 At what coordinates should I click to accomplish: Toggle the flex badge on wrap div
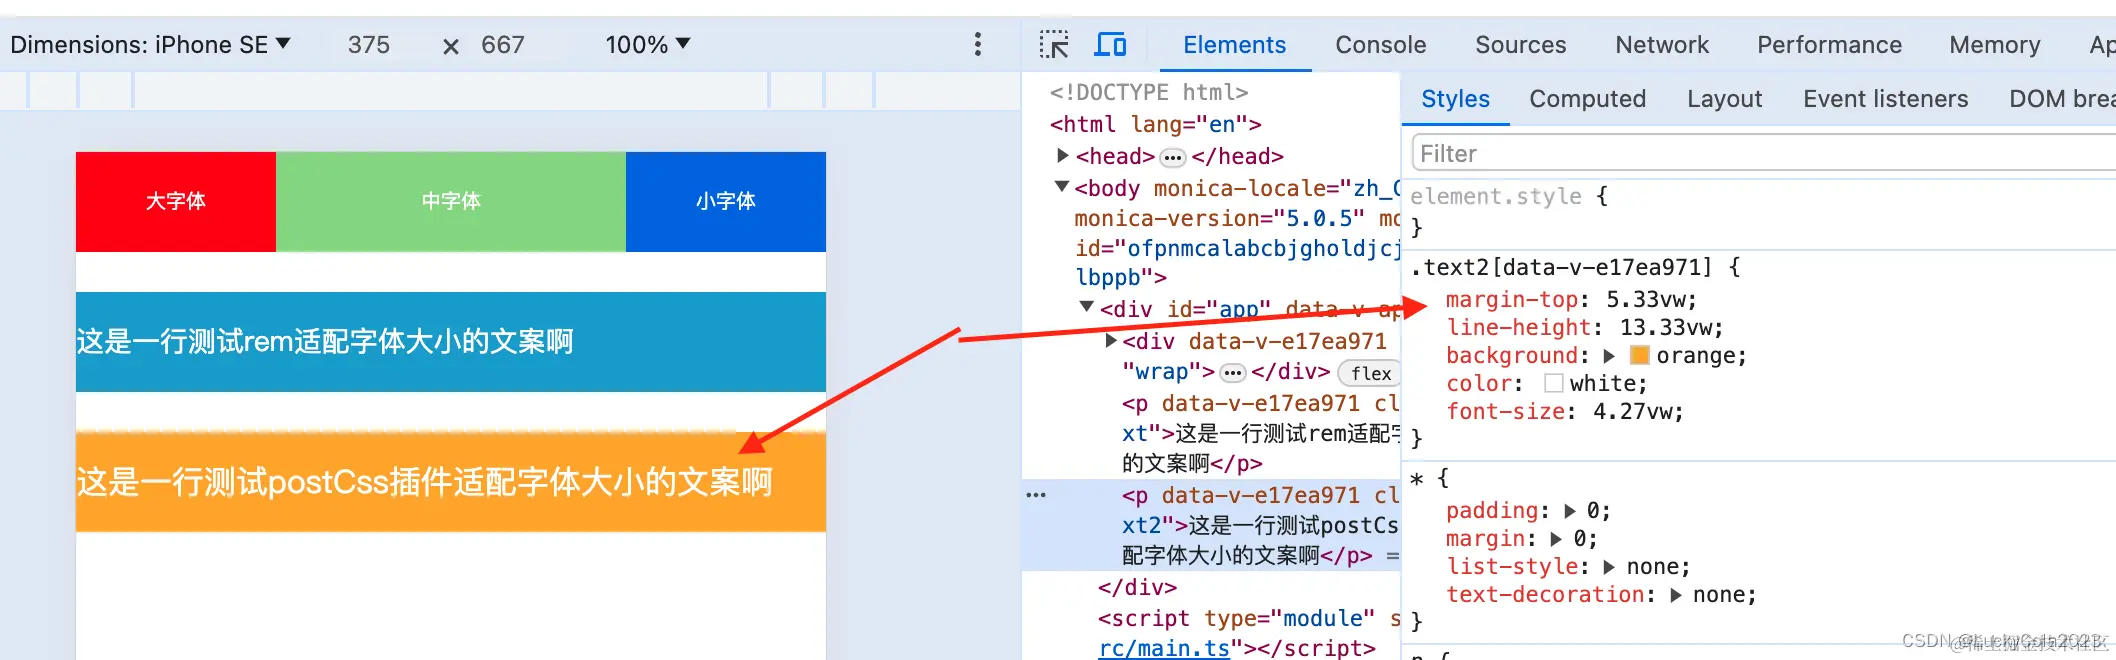pyautogui.click(x=1370, y=373)
